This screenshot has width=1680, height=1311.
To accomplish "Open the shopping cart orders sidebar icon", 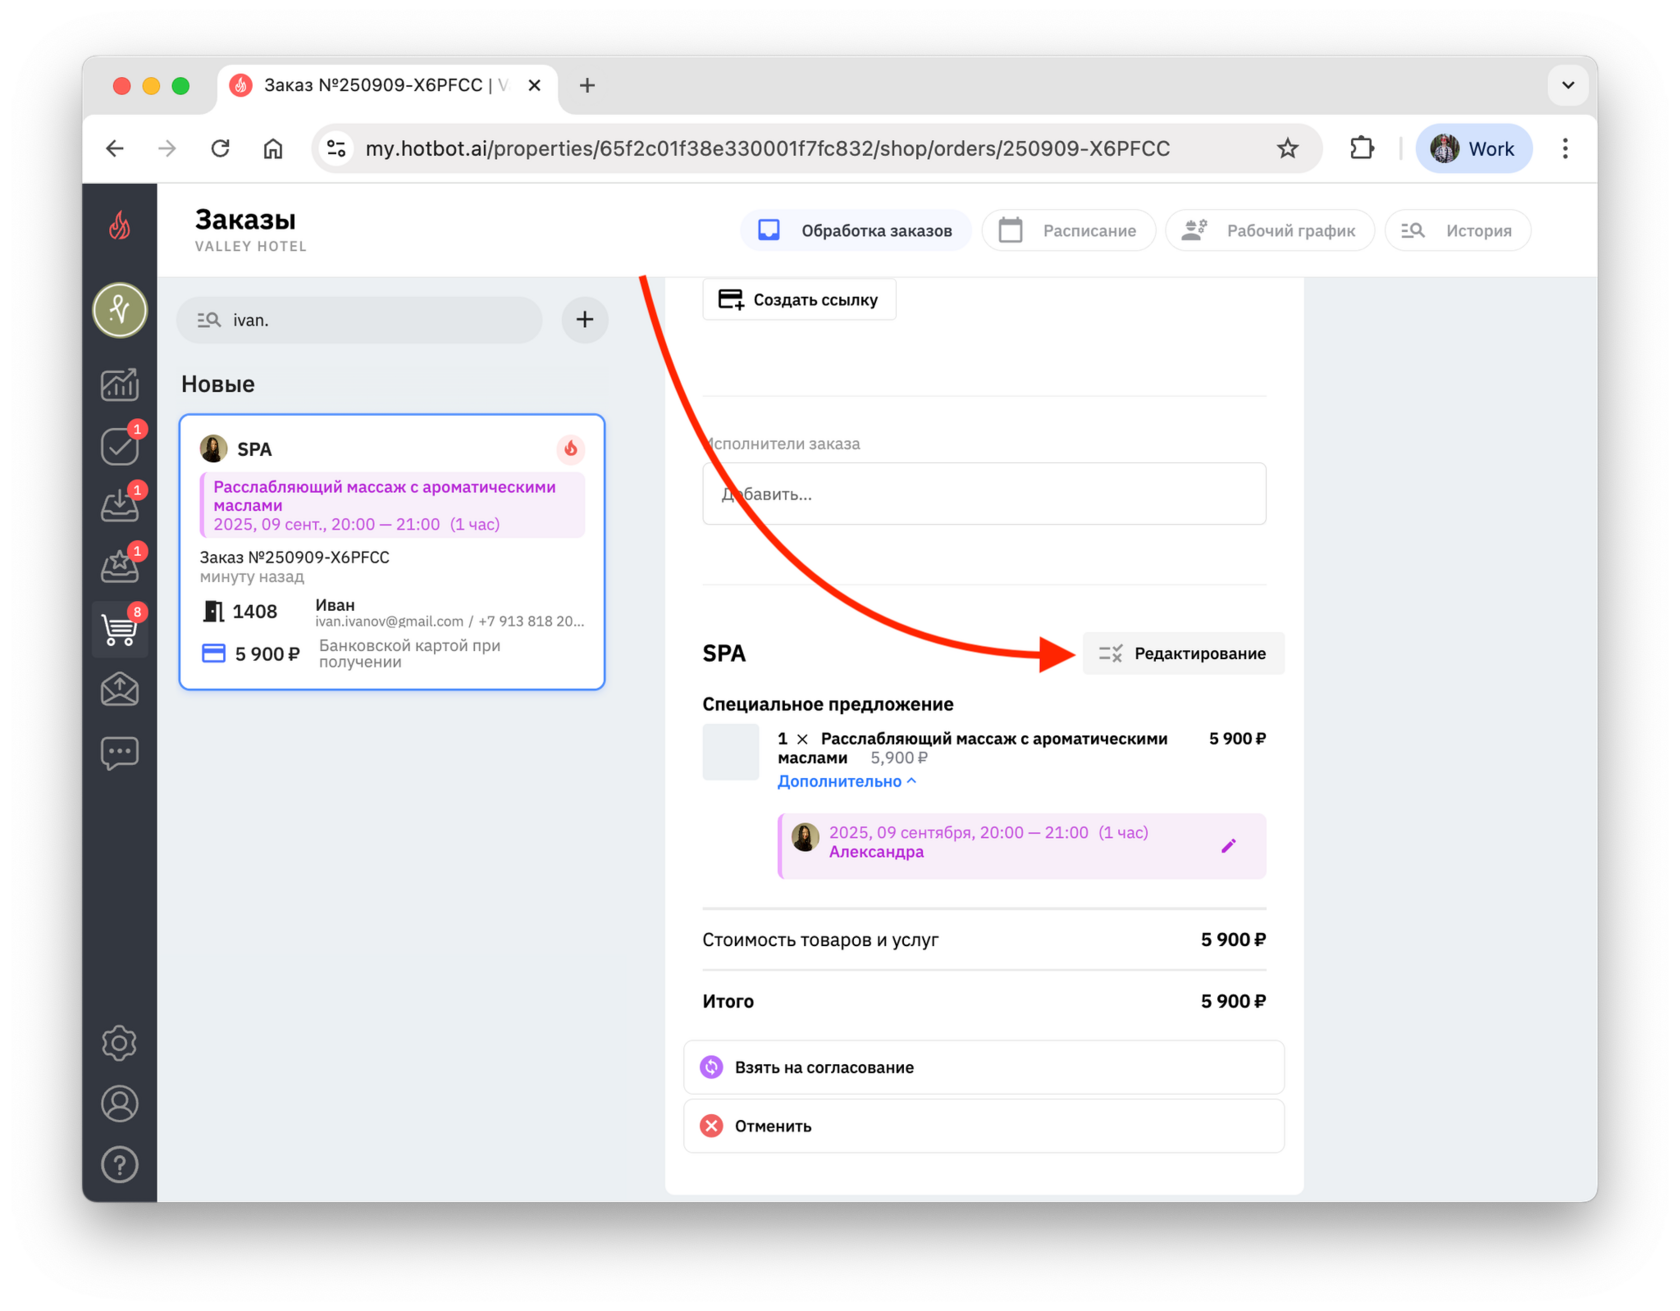I will (x=120, y=629).
